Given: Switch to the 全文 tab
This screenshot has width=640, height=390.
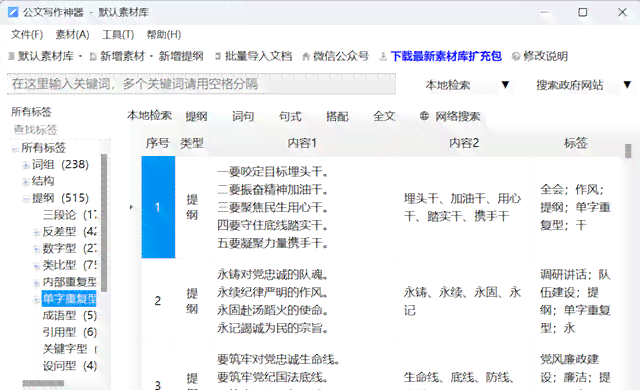Looking at the screenshot, I should 384,116.
